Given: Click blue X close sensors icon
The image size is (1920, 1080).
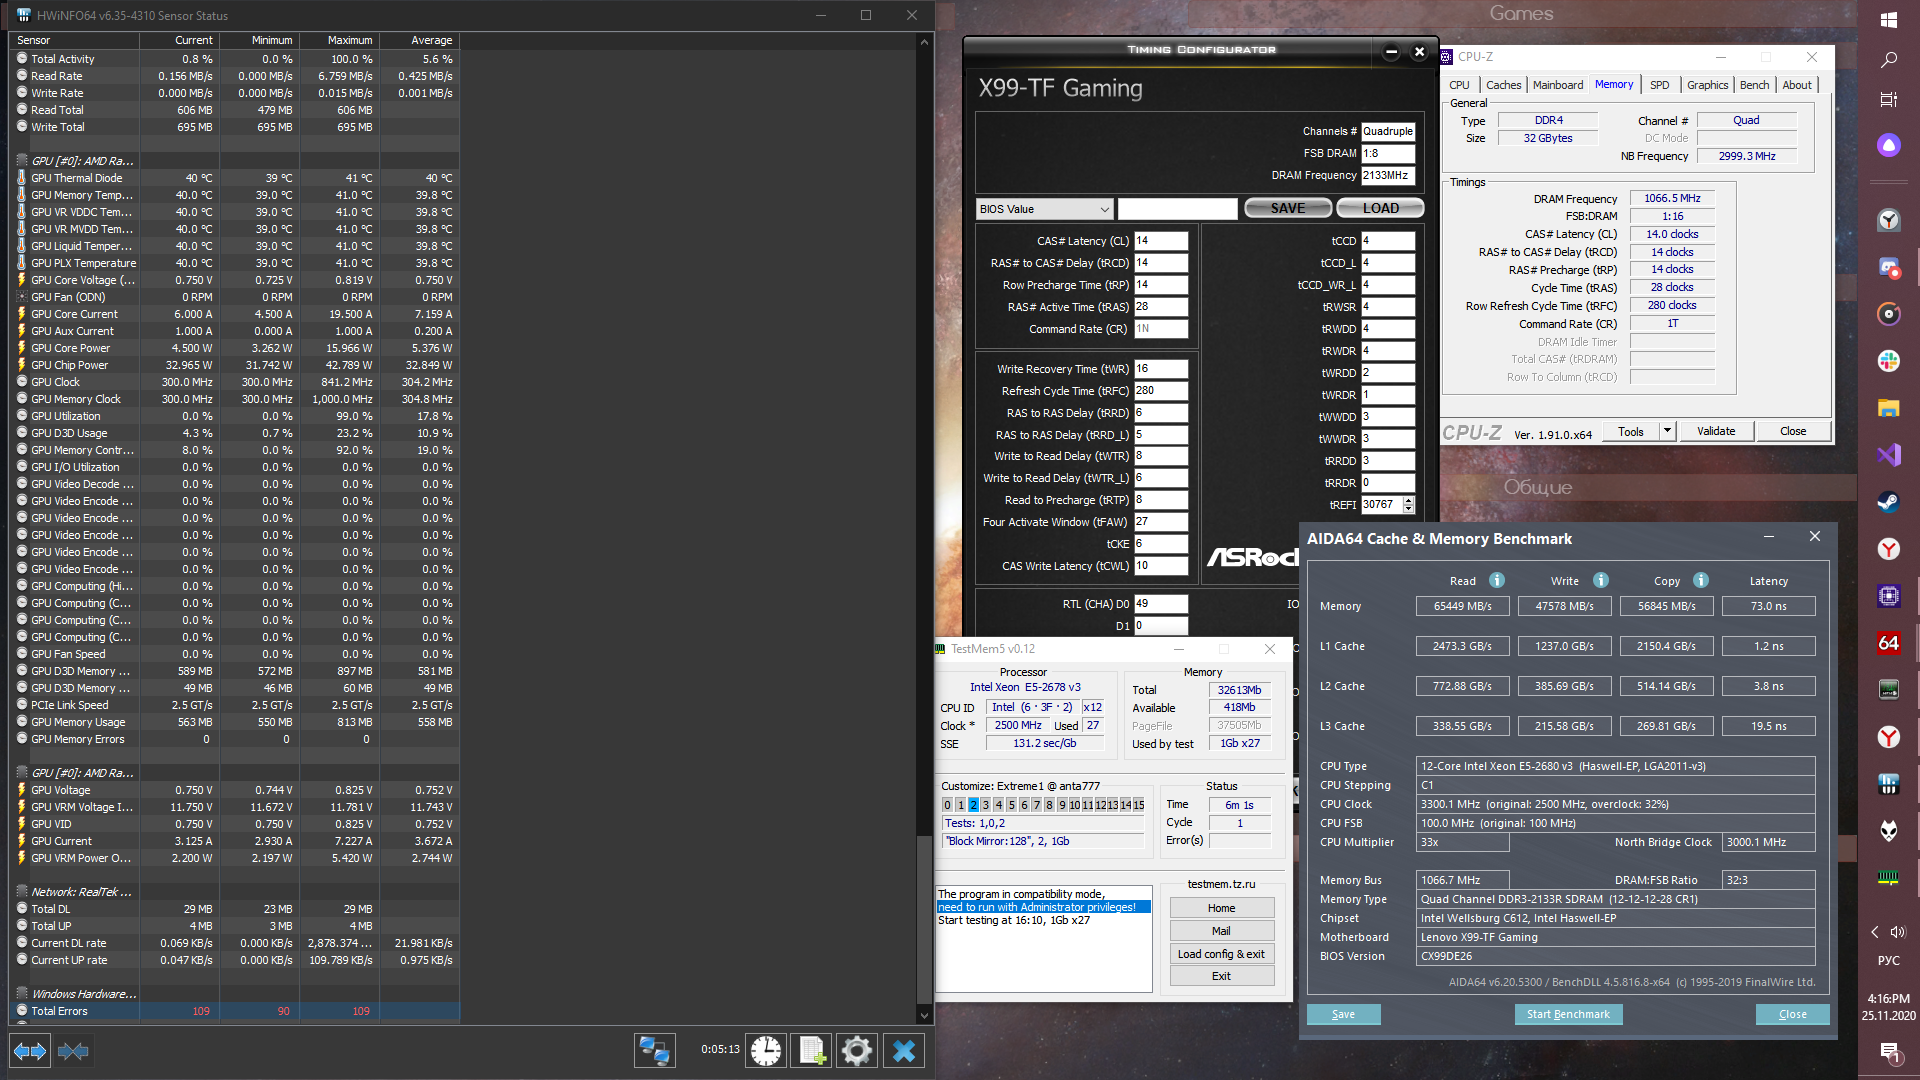Looking at the screenshot, I should coord(904,1050).
